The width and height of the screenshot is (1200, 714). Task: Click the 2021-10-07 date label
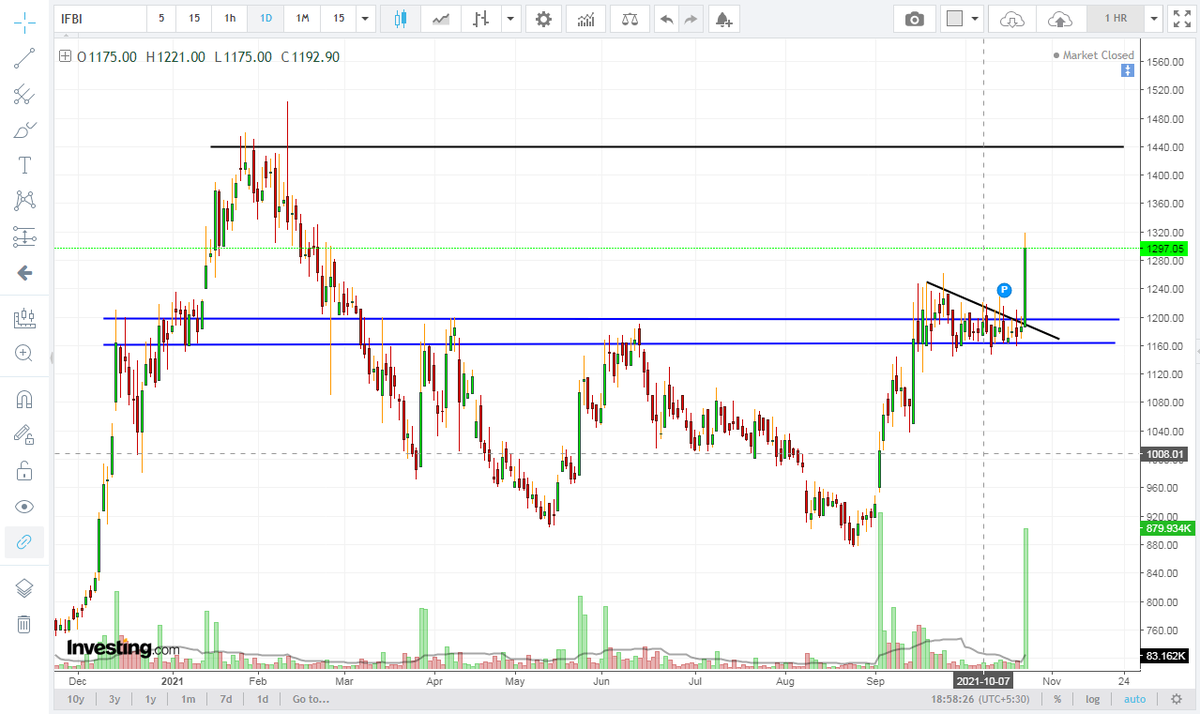click(983, 679)
